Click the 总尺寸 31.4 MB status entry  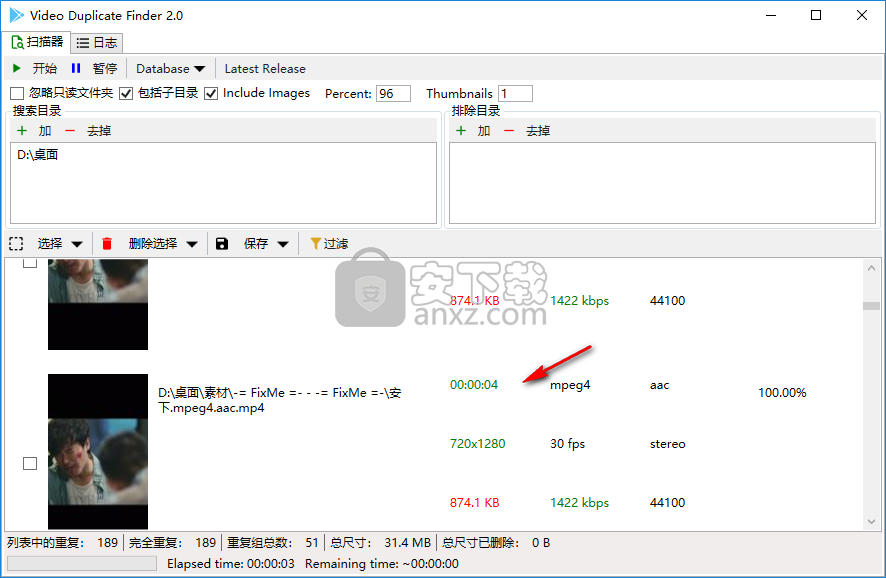381,542
